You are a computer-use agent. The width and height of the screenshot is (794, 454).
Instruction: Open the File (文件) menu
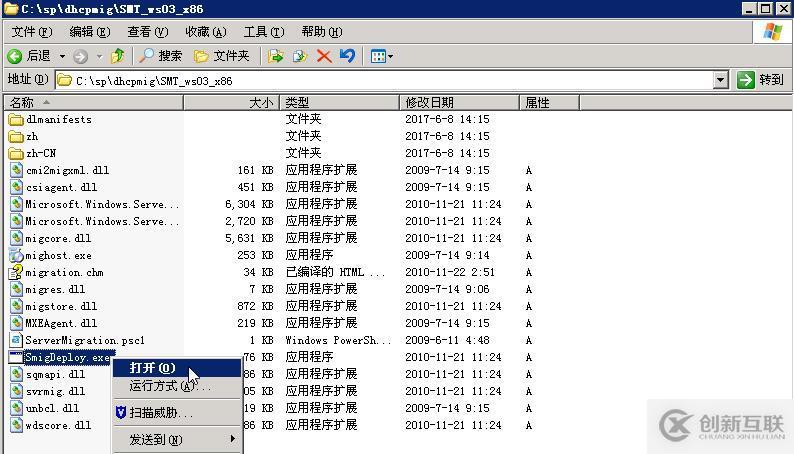pos(31,32)
